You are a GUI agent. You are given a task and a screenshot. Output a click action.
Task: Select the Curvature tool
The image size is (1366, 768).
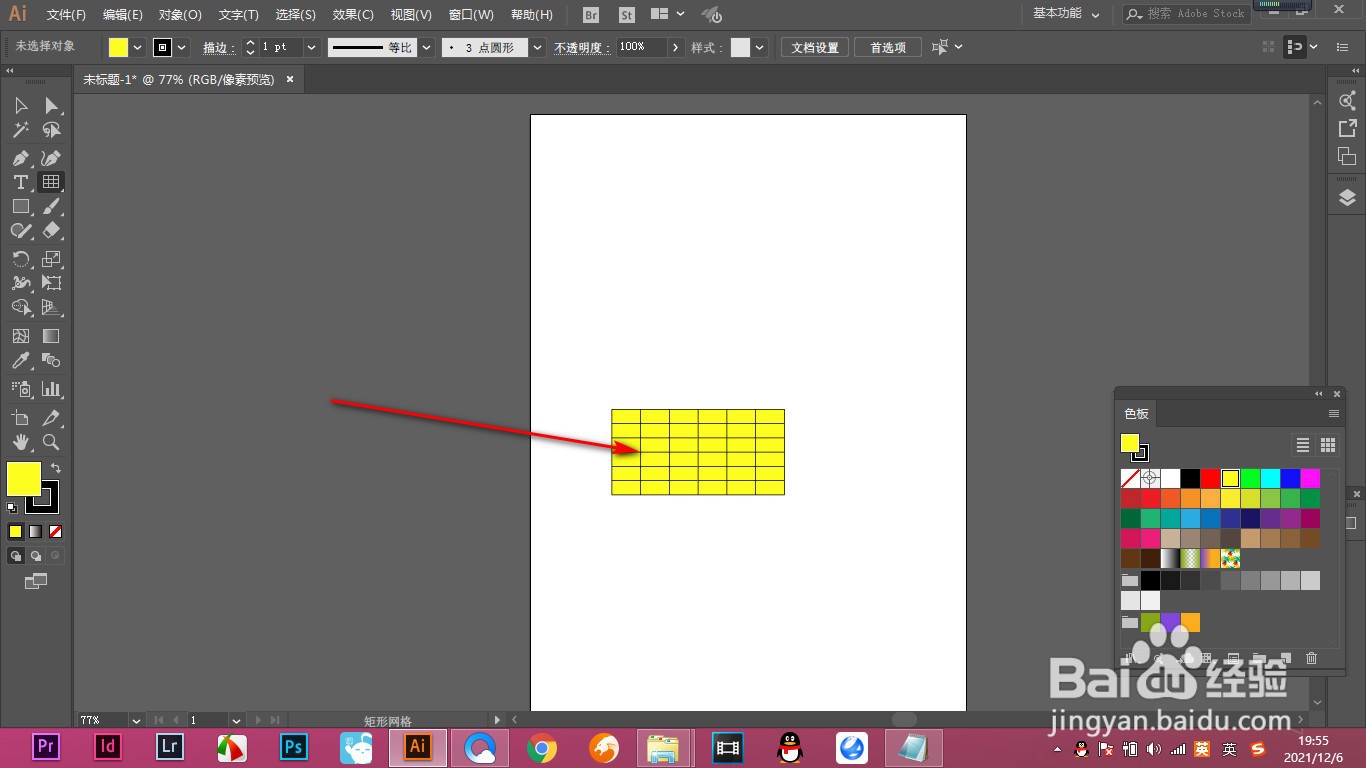[x=52, y=158]
